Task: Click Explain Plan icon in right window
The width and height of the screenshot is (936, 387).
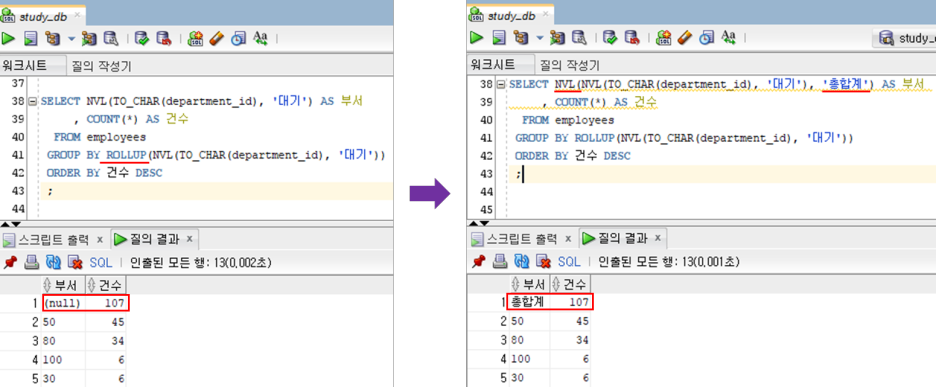Action: click(521, 39)
